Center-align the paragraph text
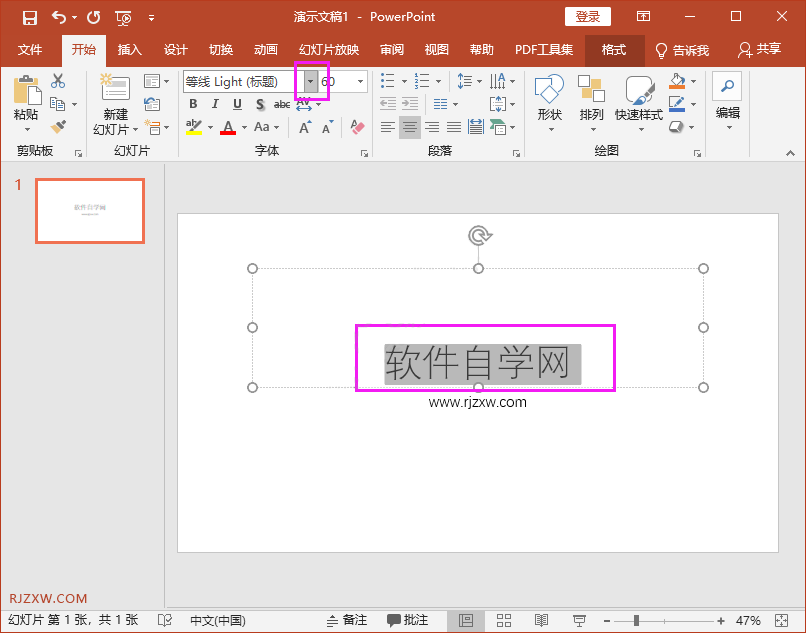This screenshot has height=633, width=806. [409, 127]
